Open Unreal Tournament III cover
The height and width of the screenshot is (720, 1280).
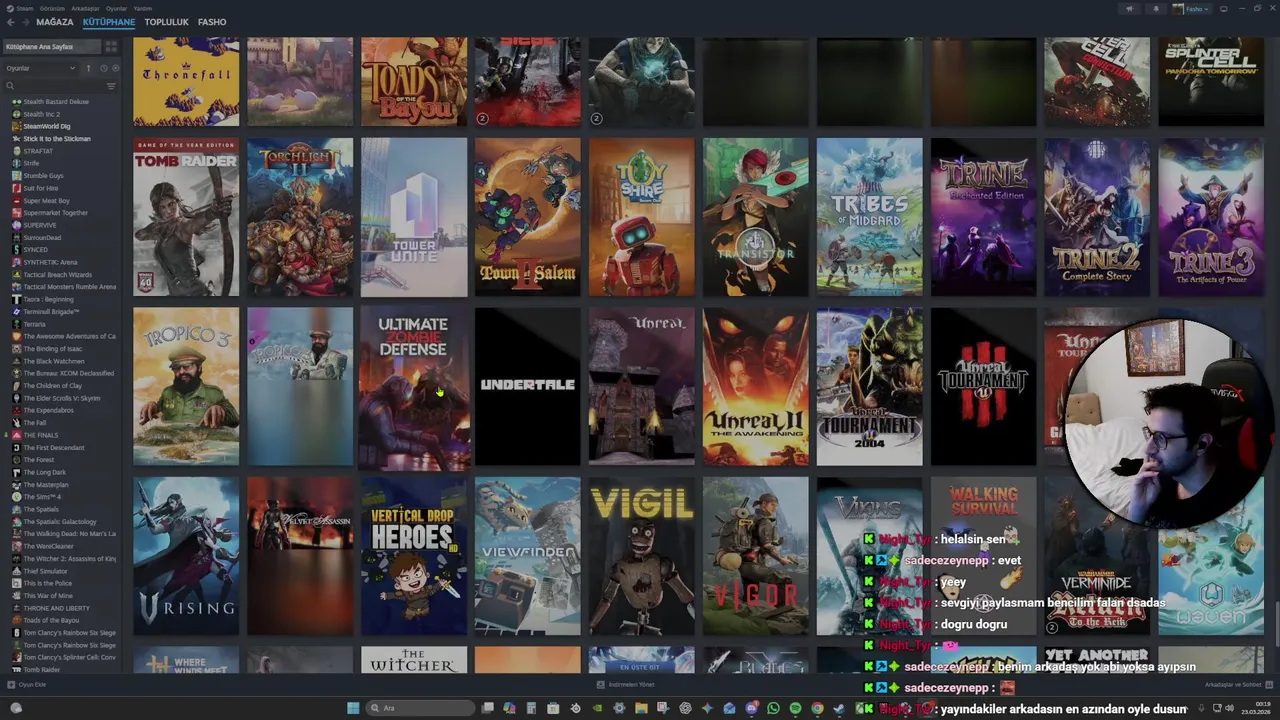click(x=984, y=386)
